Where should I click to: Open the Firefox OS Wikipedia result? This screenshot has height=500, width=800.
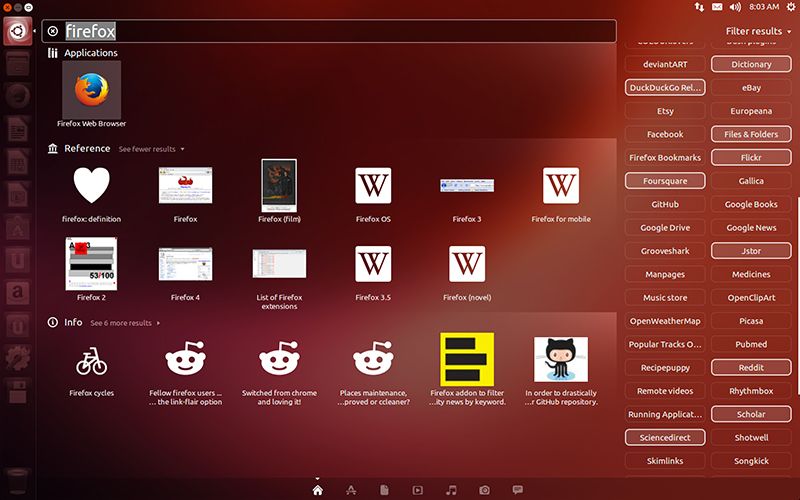pyautogui.click(x=373, y=186)
